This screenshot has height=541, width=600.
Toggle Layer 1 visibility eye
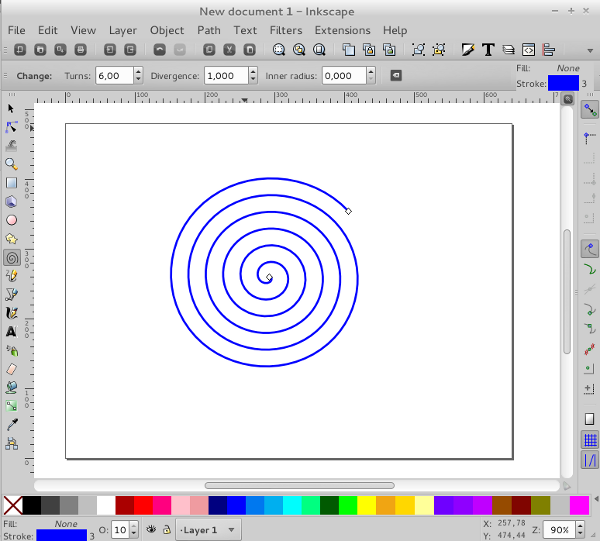click(152, 530)
